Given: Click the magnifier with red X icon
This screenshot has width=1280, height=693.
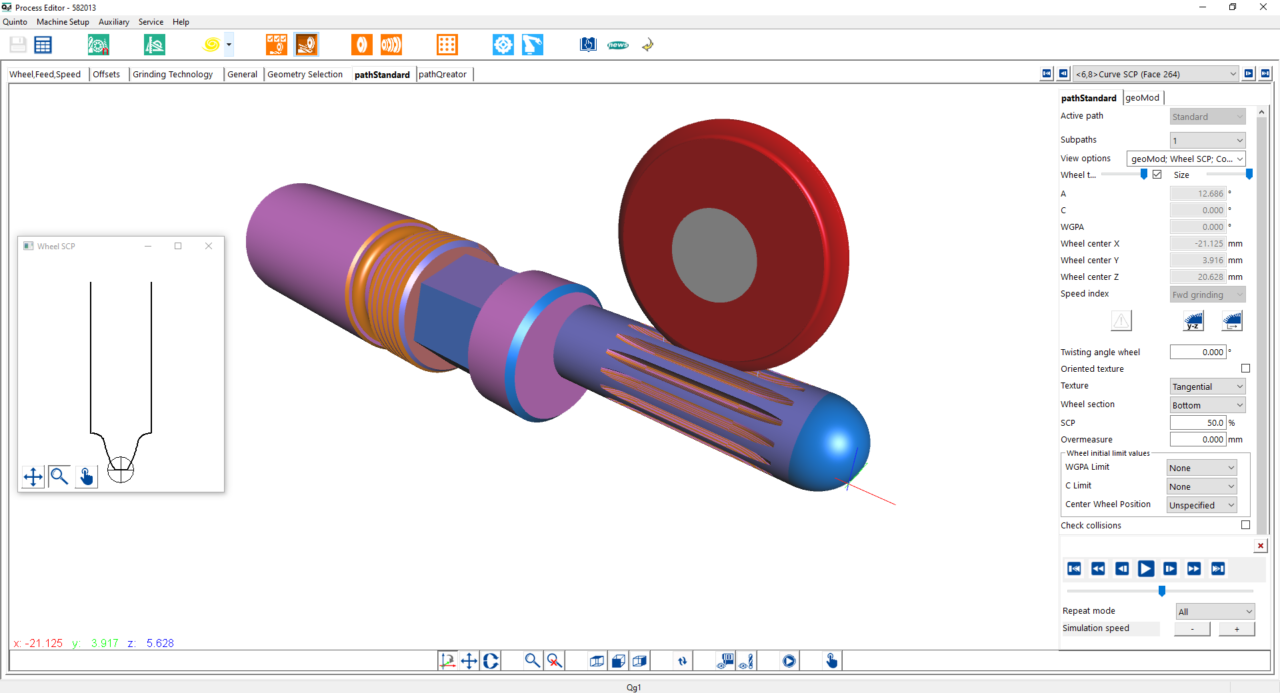Looking at the screenshot, I should [x=554, y=660].
